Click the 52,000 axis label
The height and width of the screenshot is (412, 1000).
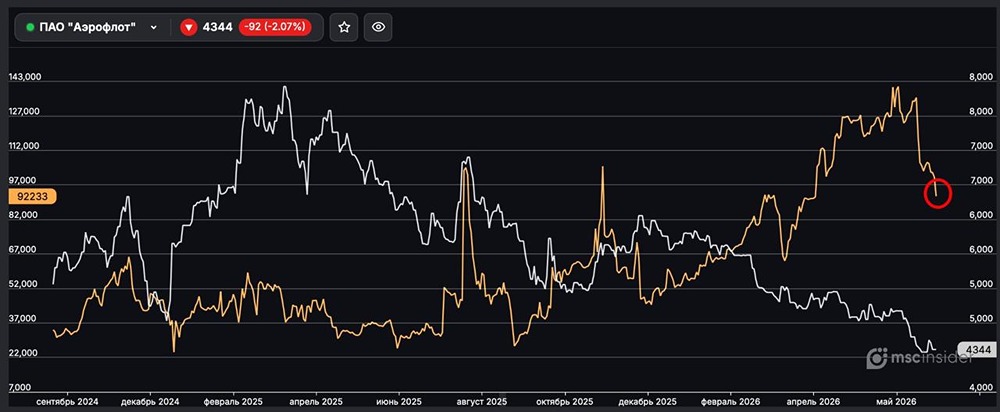24,284
